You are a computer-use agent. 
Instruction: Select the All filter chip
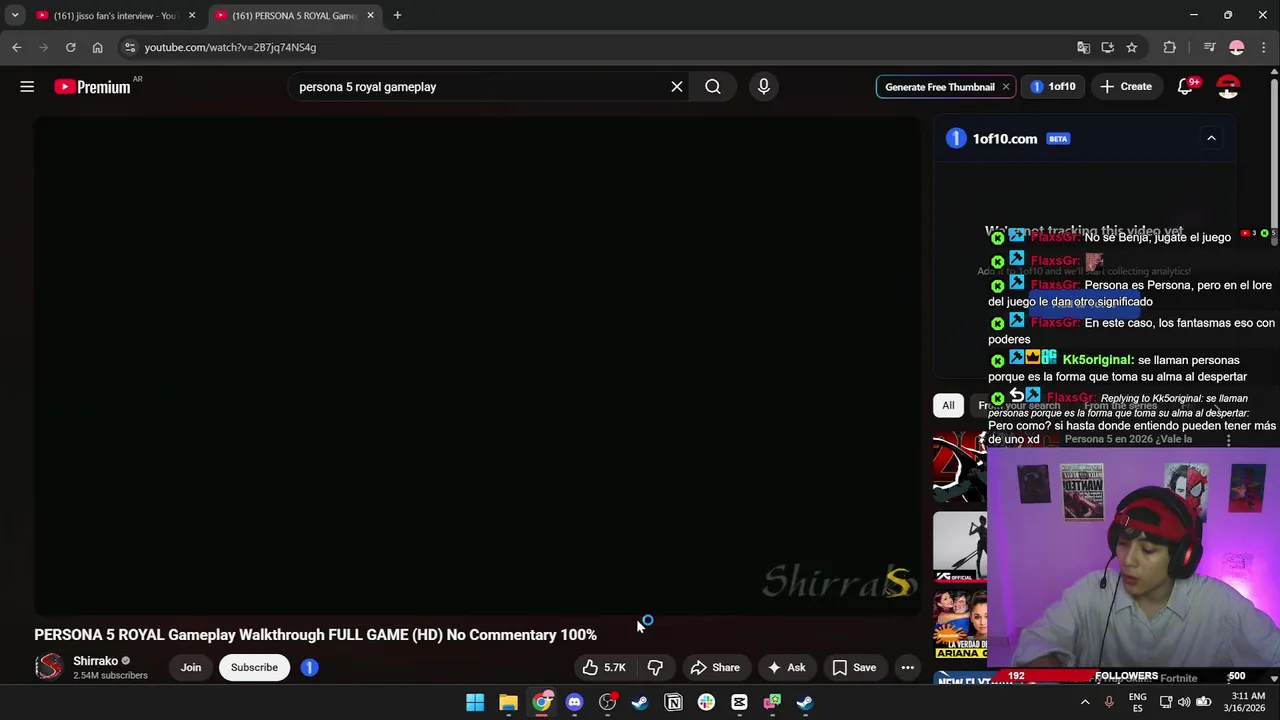point(948,405)
